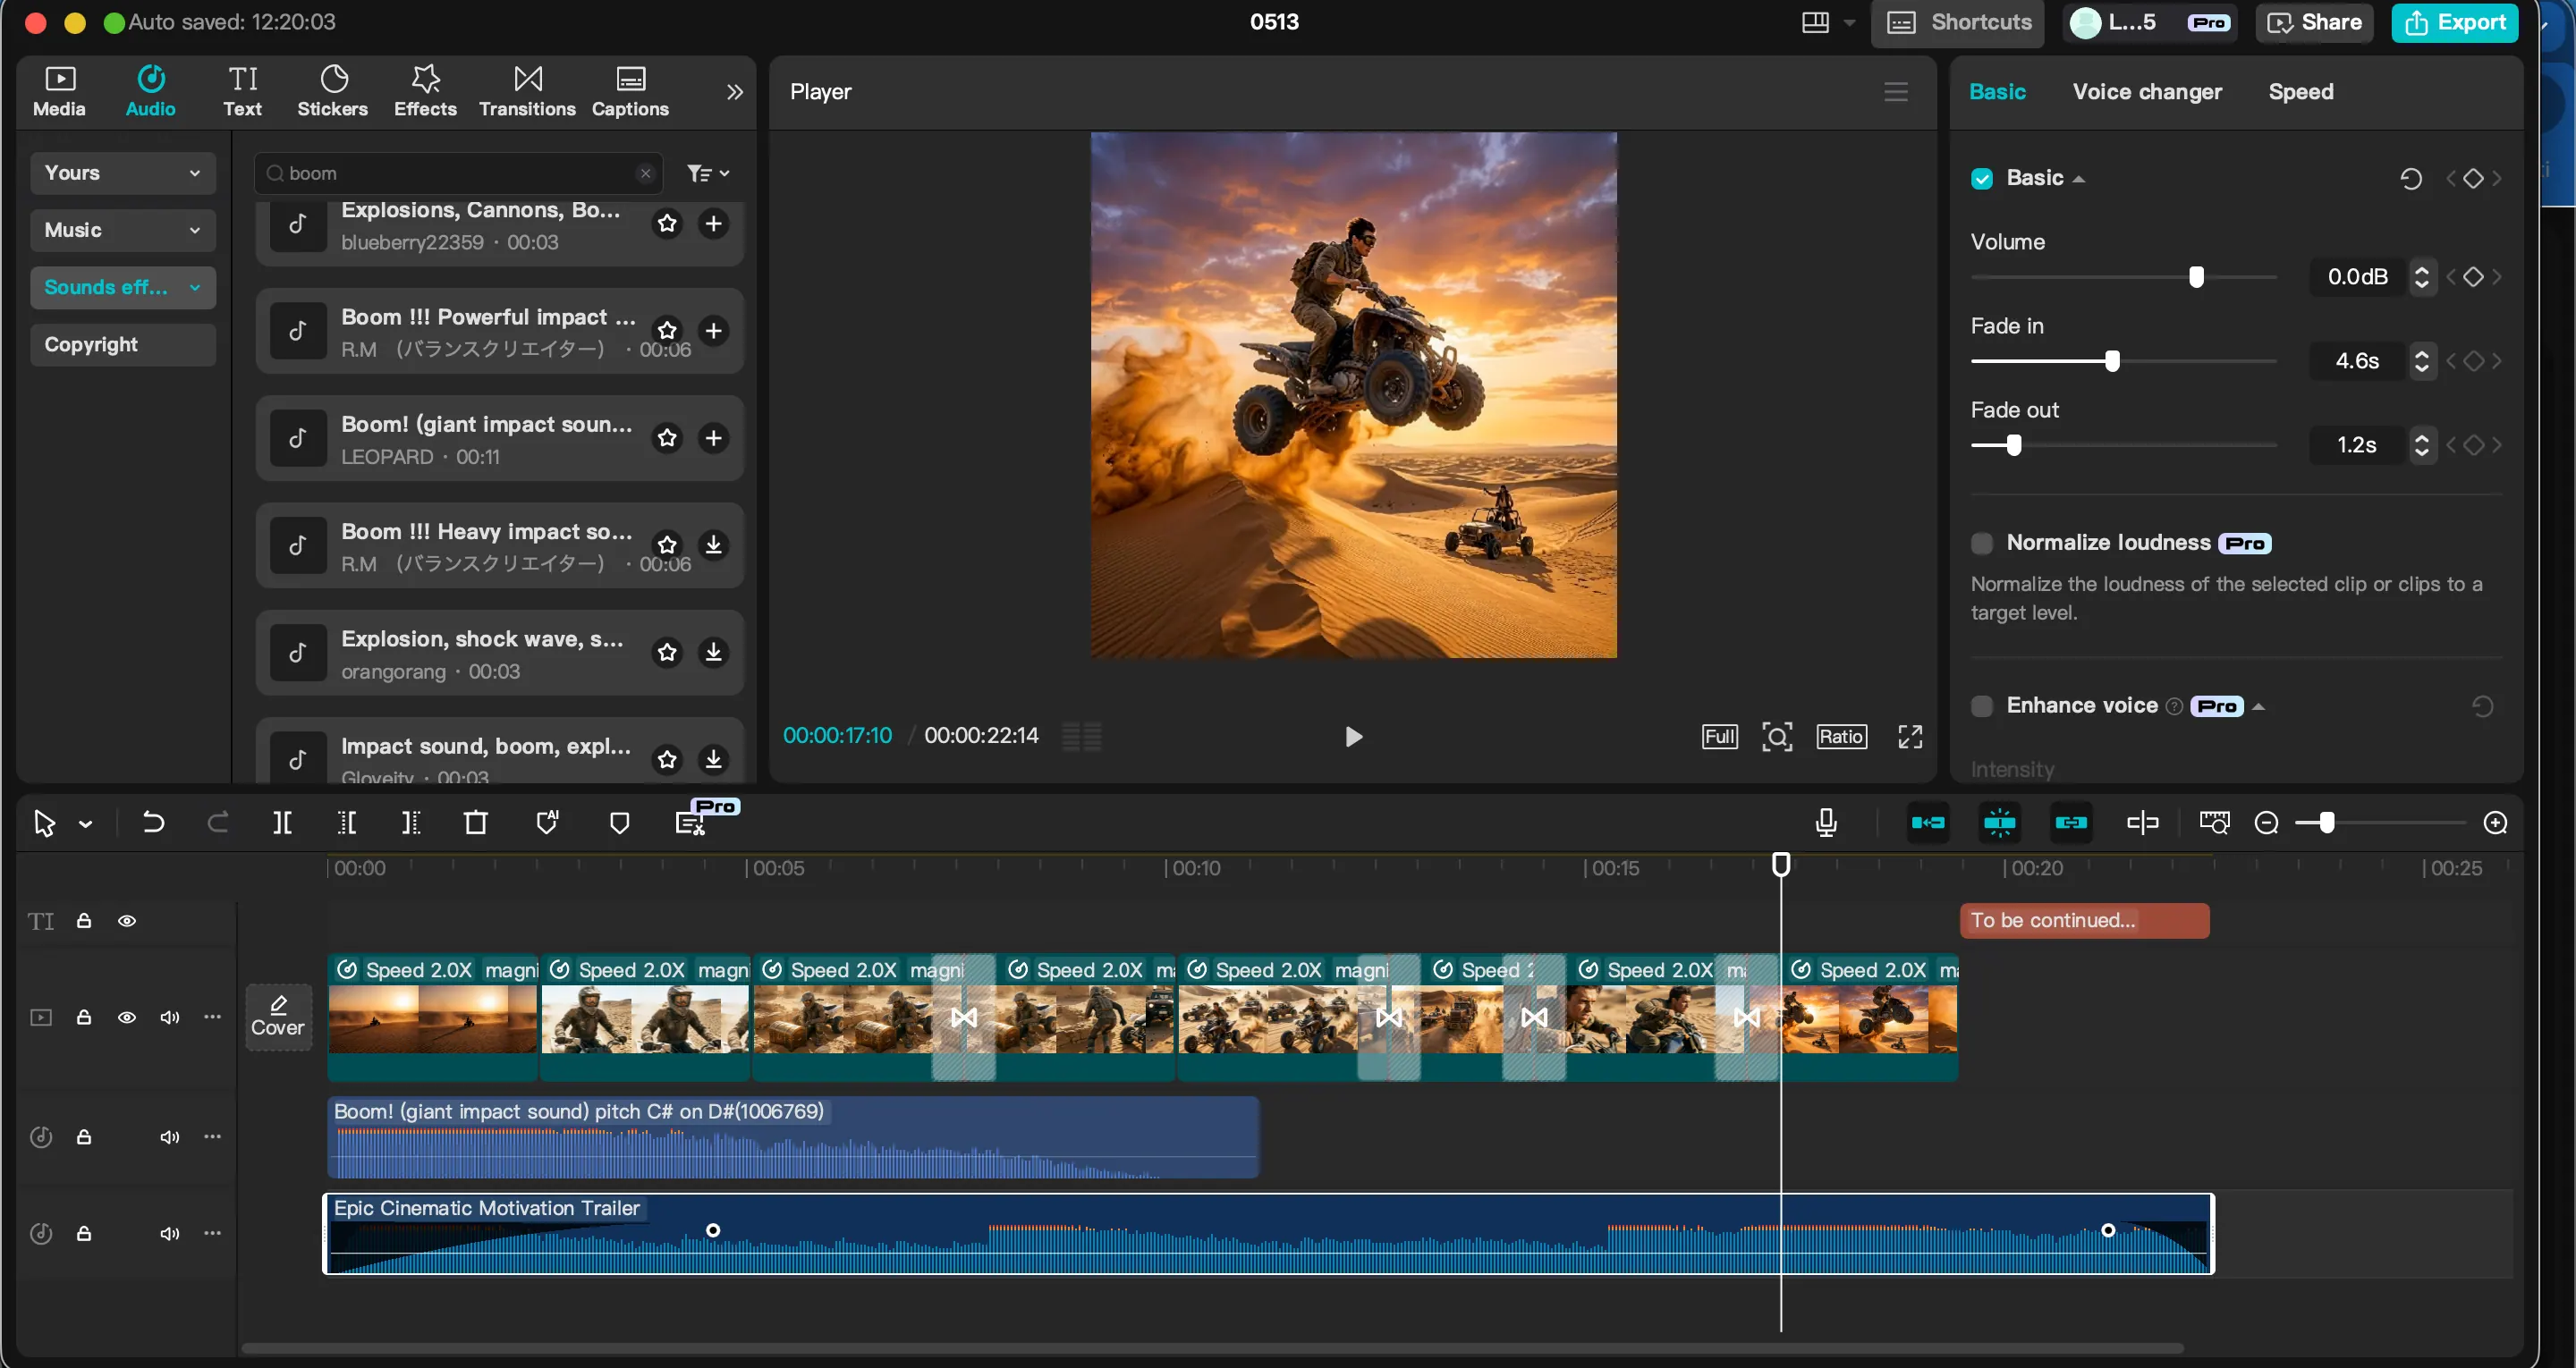The image size is (2576, 1368).
Task: Click the delete-left trim icon
Action: click(347, 823)
